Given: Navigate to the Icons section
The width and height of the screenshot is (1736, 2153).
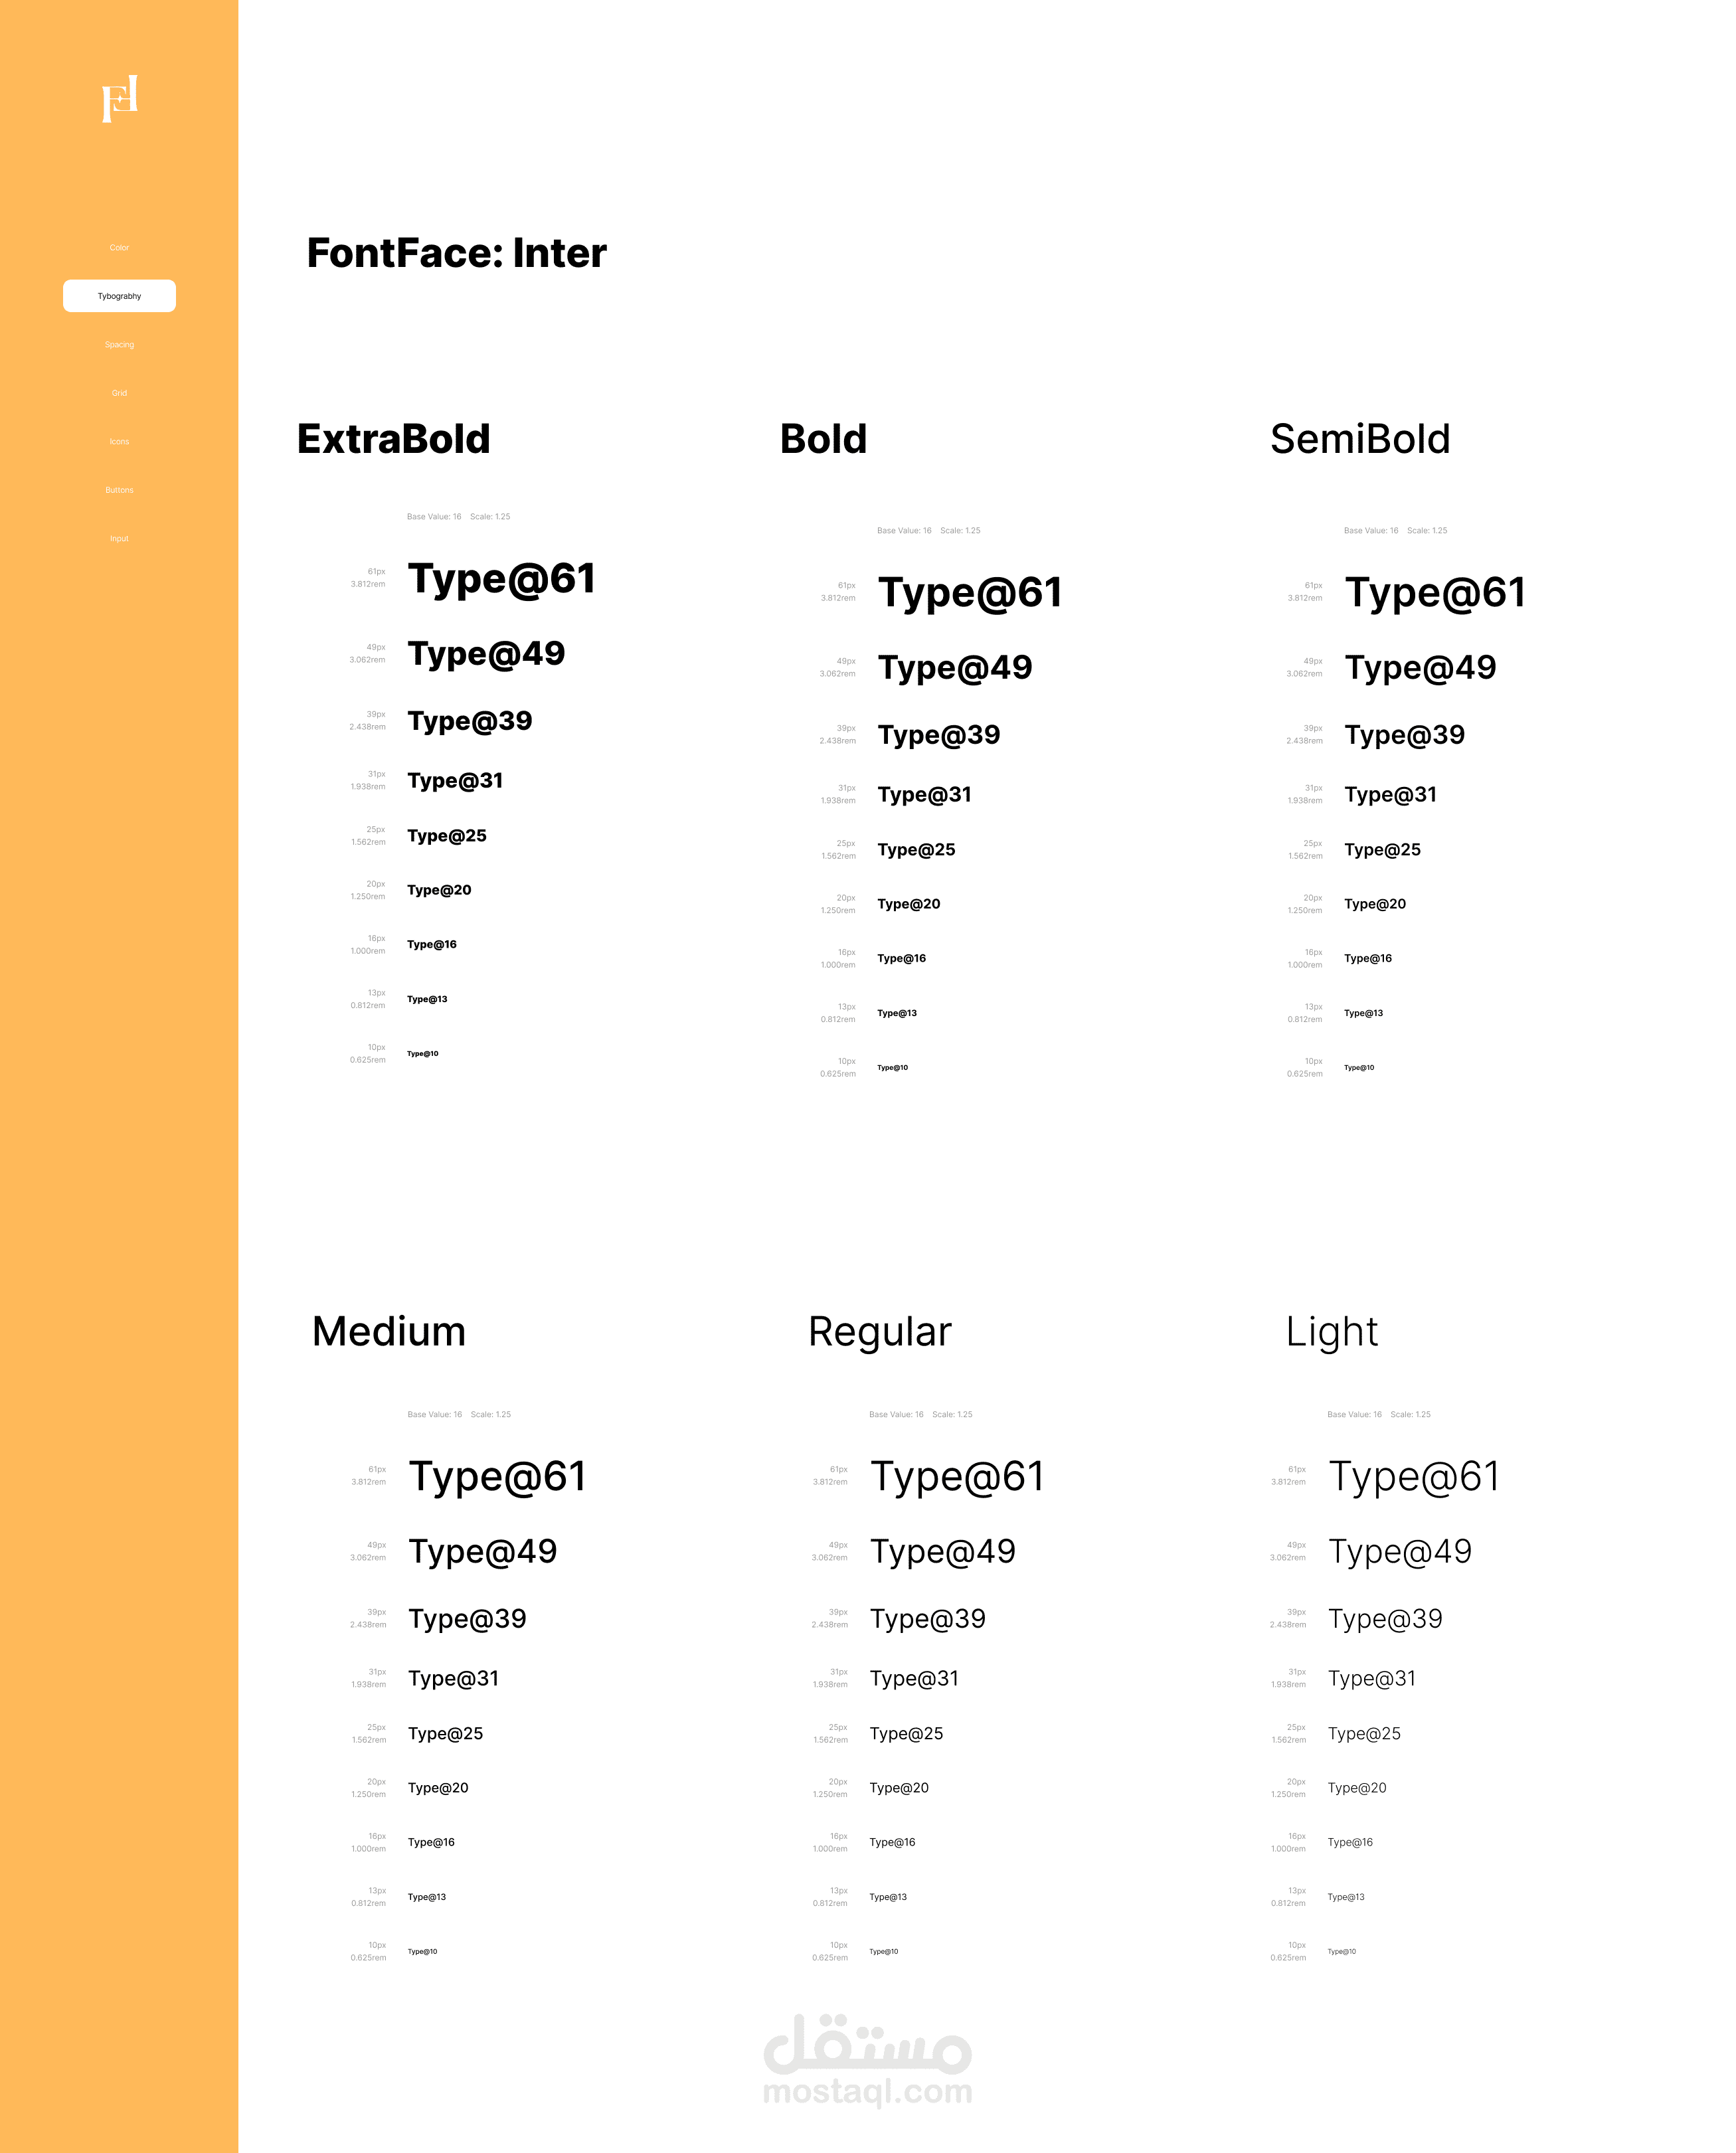Looking at the screenshot, I should coord(119,441).
